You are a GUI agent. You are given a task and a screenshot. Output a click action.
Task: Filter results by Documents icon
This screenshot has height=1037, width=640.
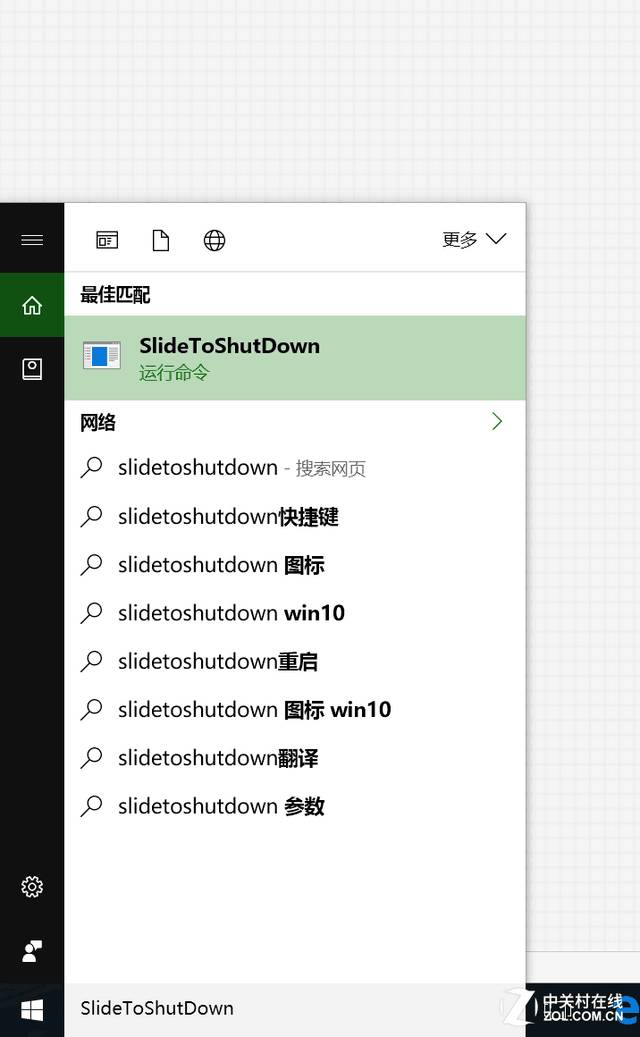click(x=161, y=240)
